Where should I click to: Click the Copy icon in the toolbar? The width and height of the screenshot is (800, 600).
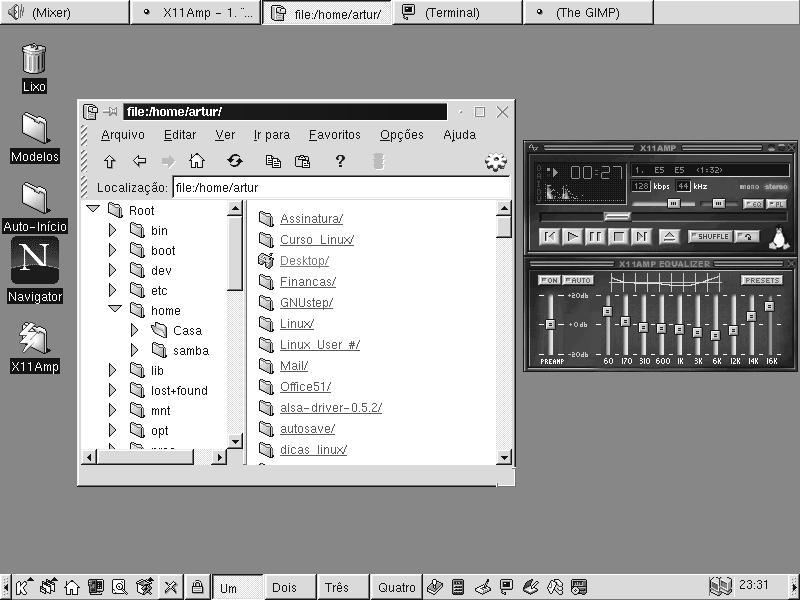(273, 161)
